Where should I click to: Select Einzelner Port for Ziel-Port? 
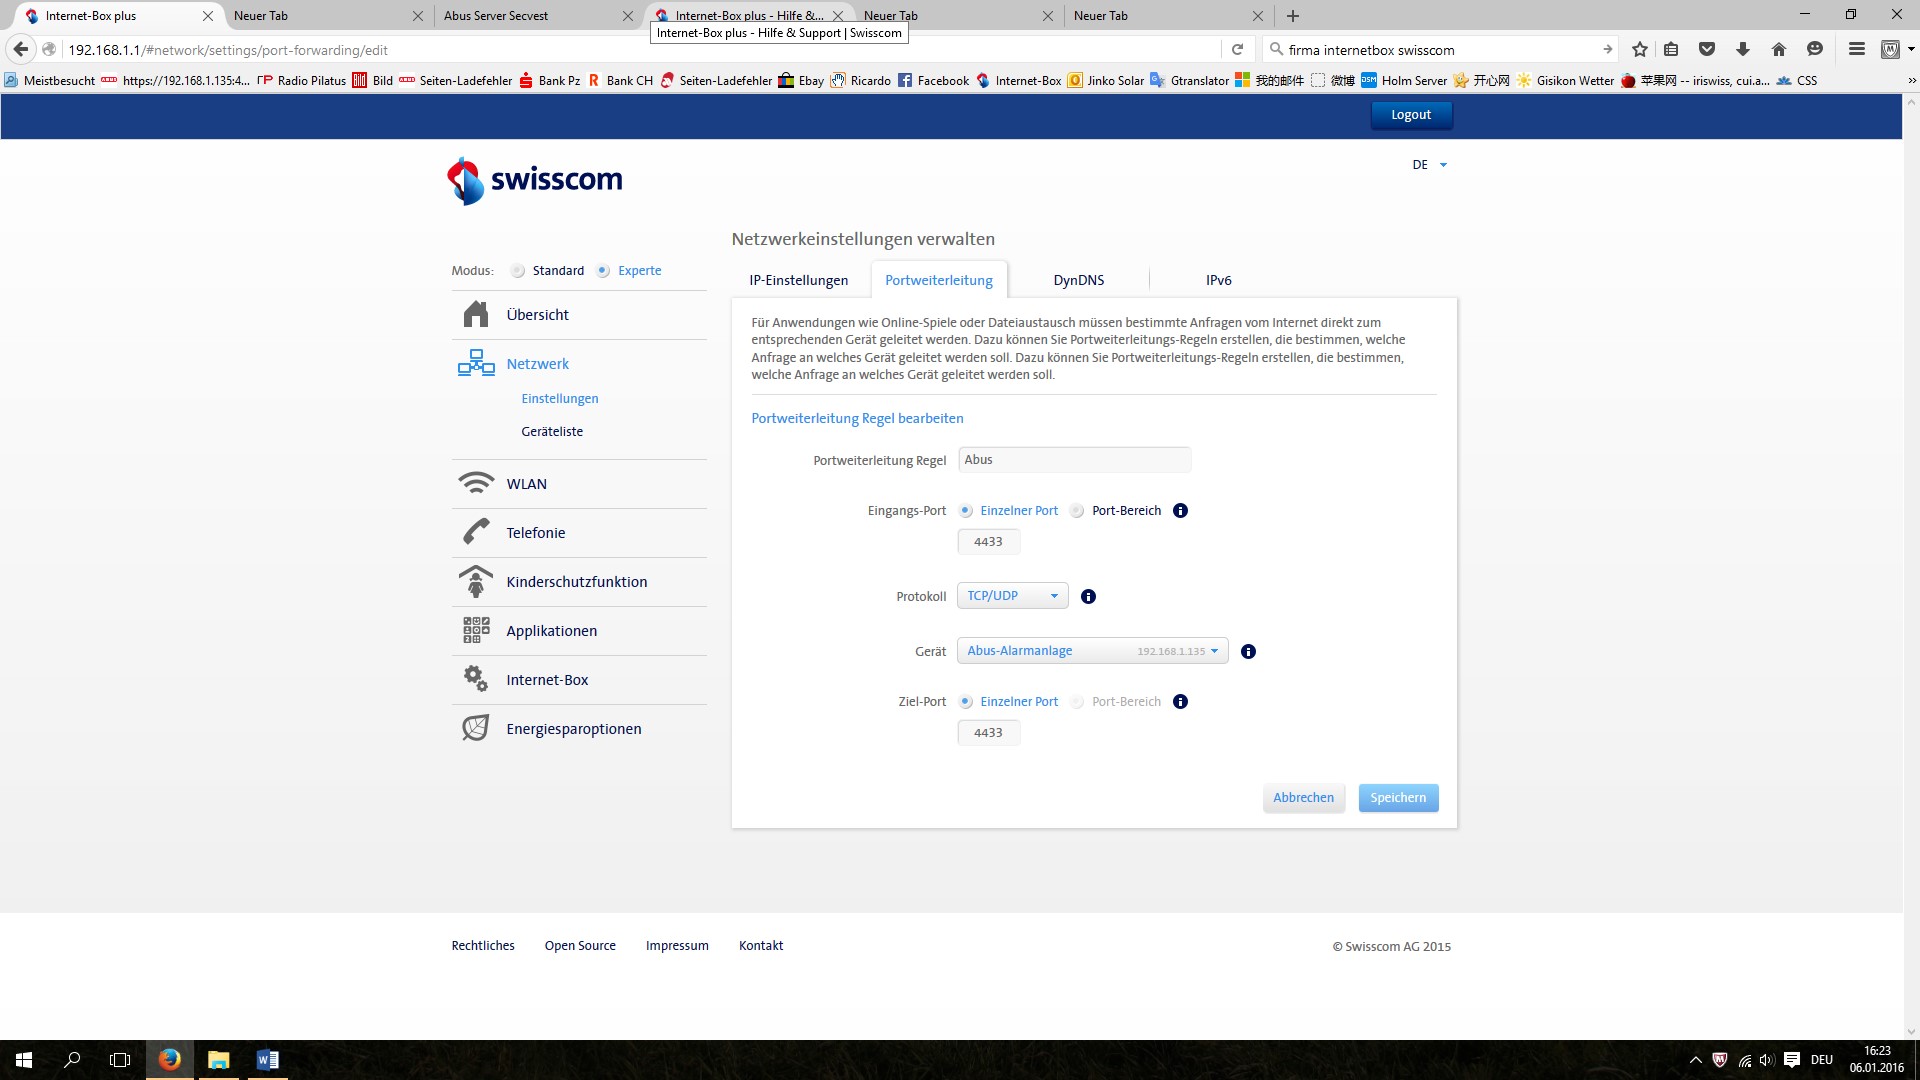(966, 702)
